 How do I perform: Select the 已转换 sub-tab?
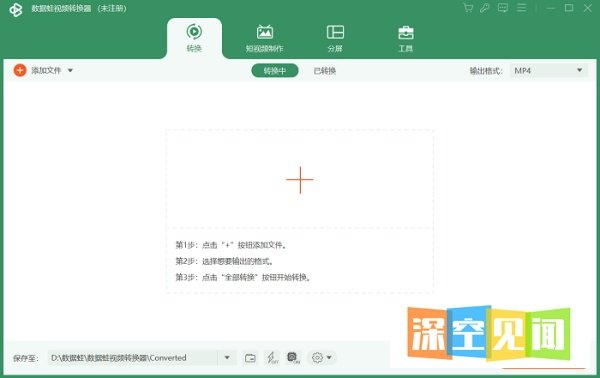tap(324, 71)
